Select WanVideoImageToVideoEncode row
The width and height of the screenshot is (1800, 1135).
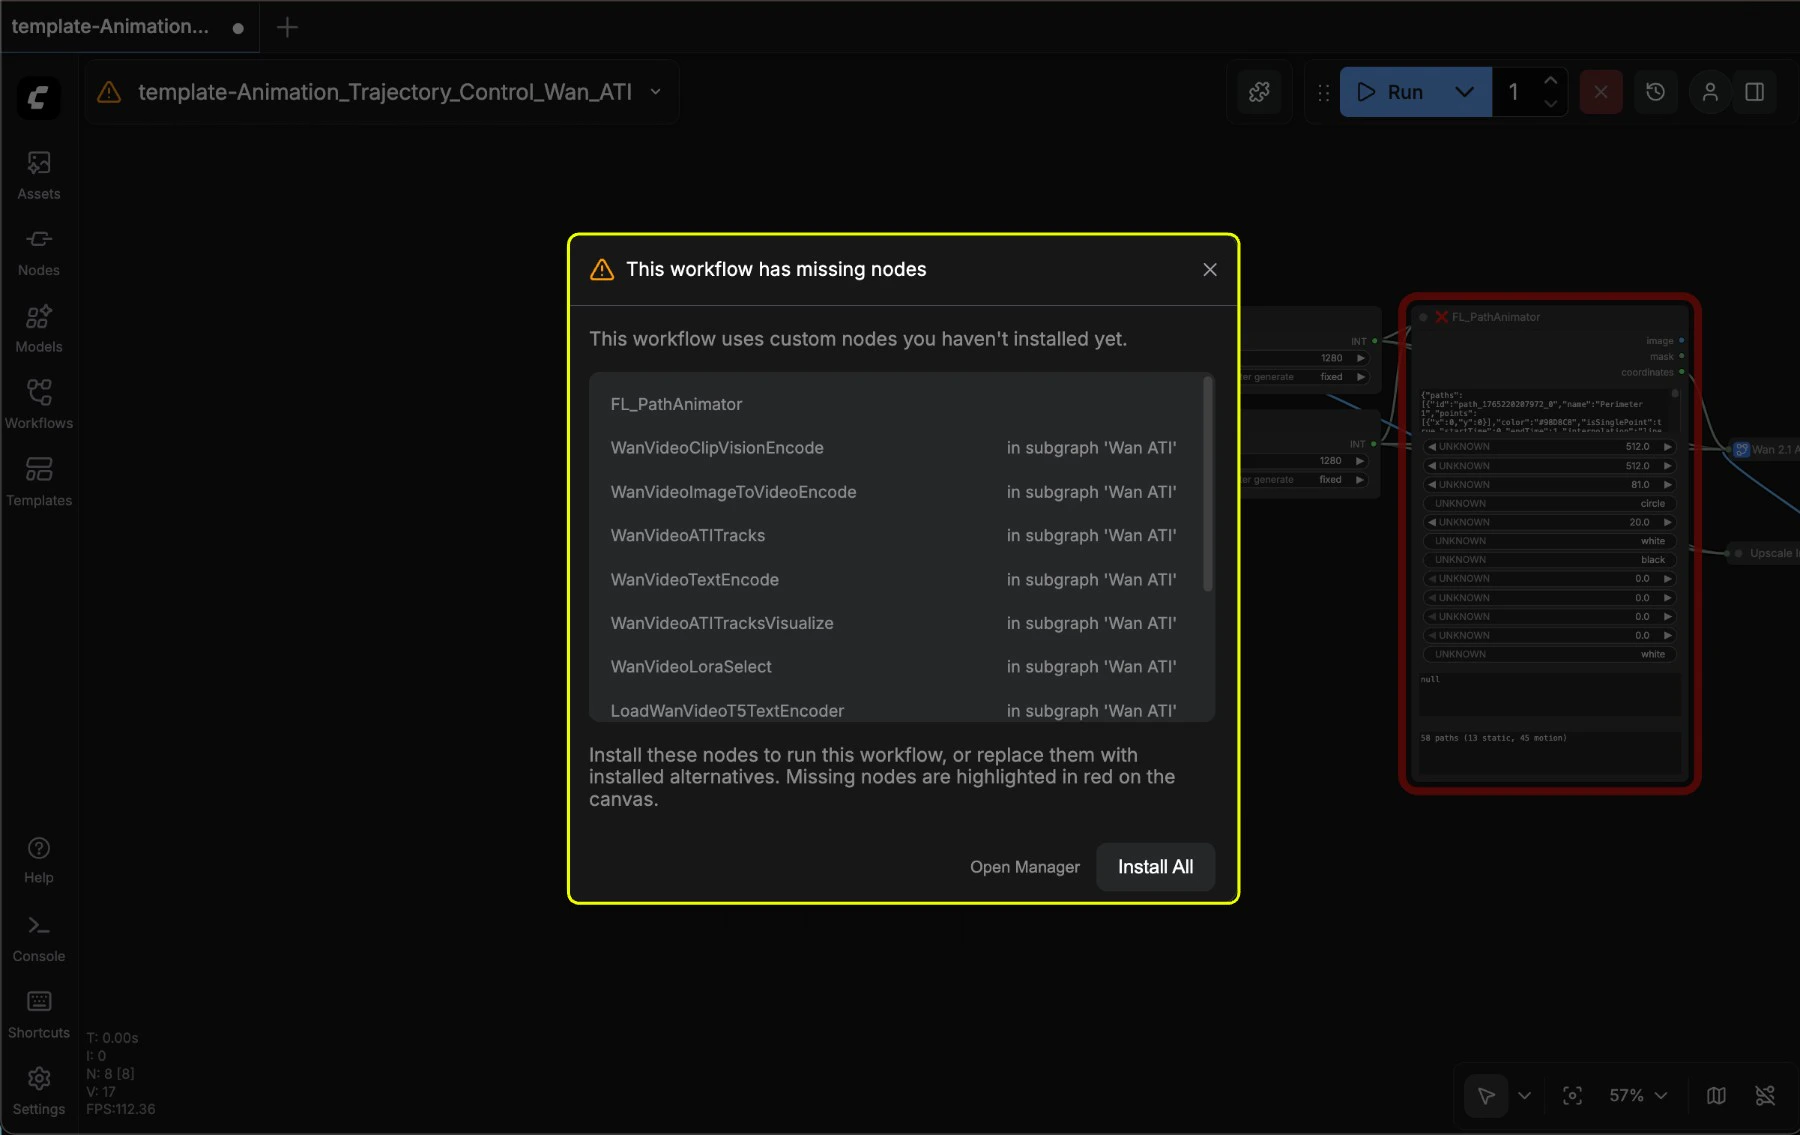[x=894, y=492]
